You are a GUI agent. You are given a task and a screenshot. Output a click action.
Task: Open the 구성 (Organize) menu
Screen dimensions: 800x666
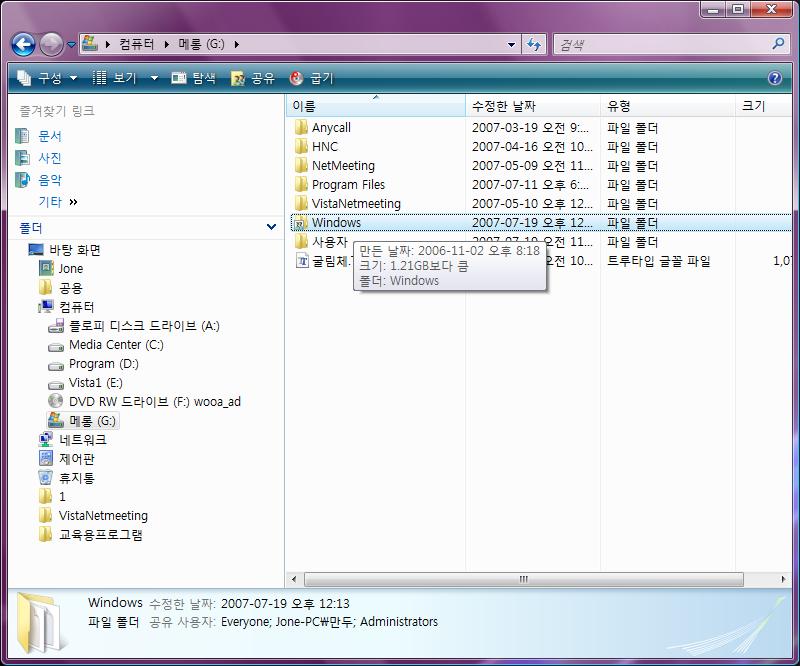click(47, 78)
